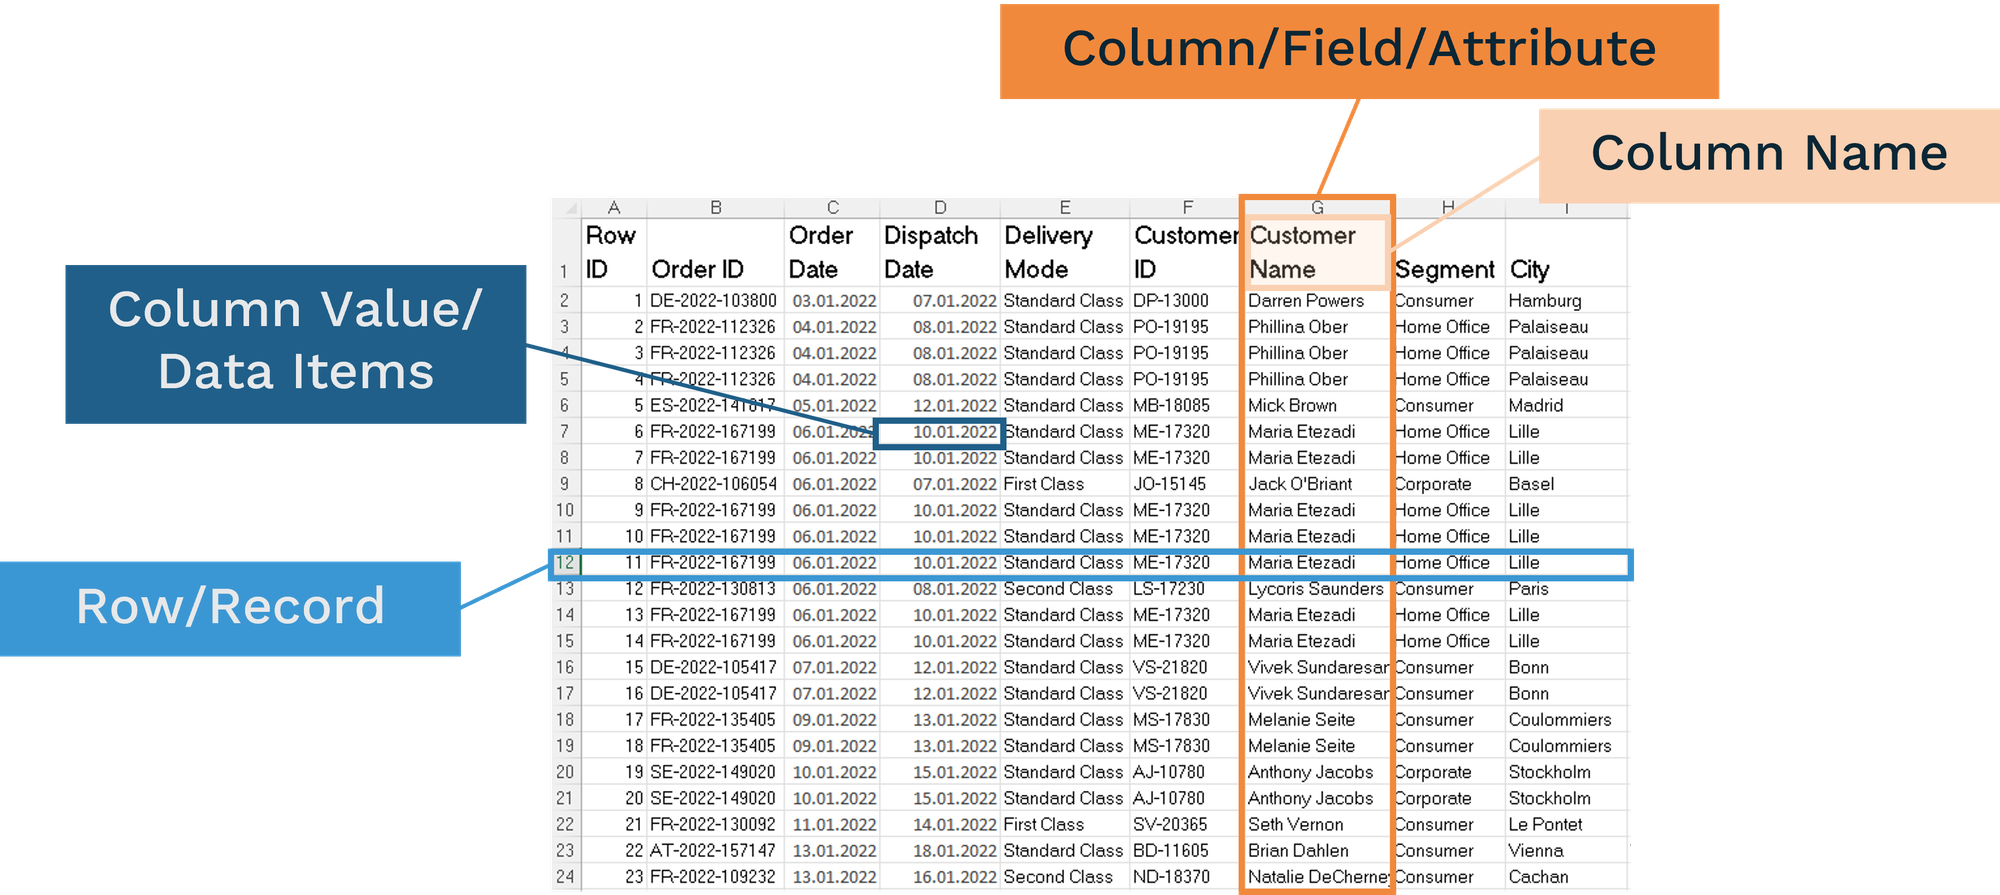The image size is (2000, 895).
Task: Select column A header
Action: tap(614, 208)
